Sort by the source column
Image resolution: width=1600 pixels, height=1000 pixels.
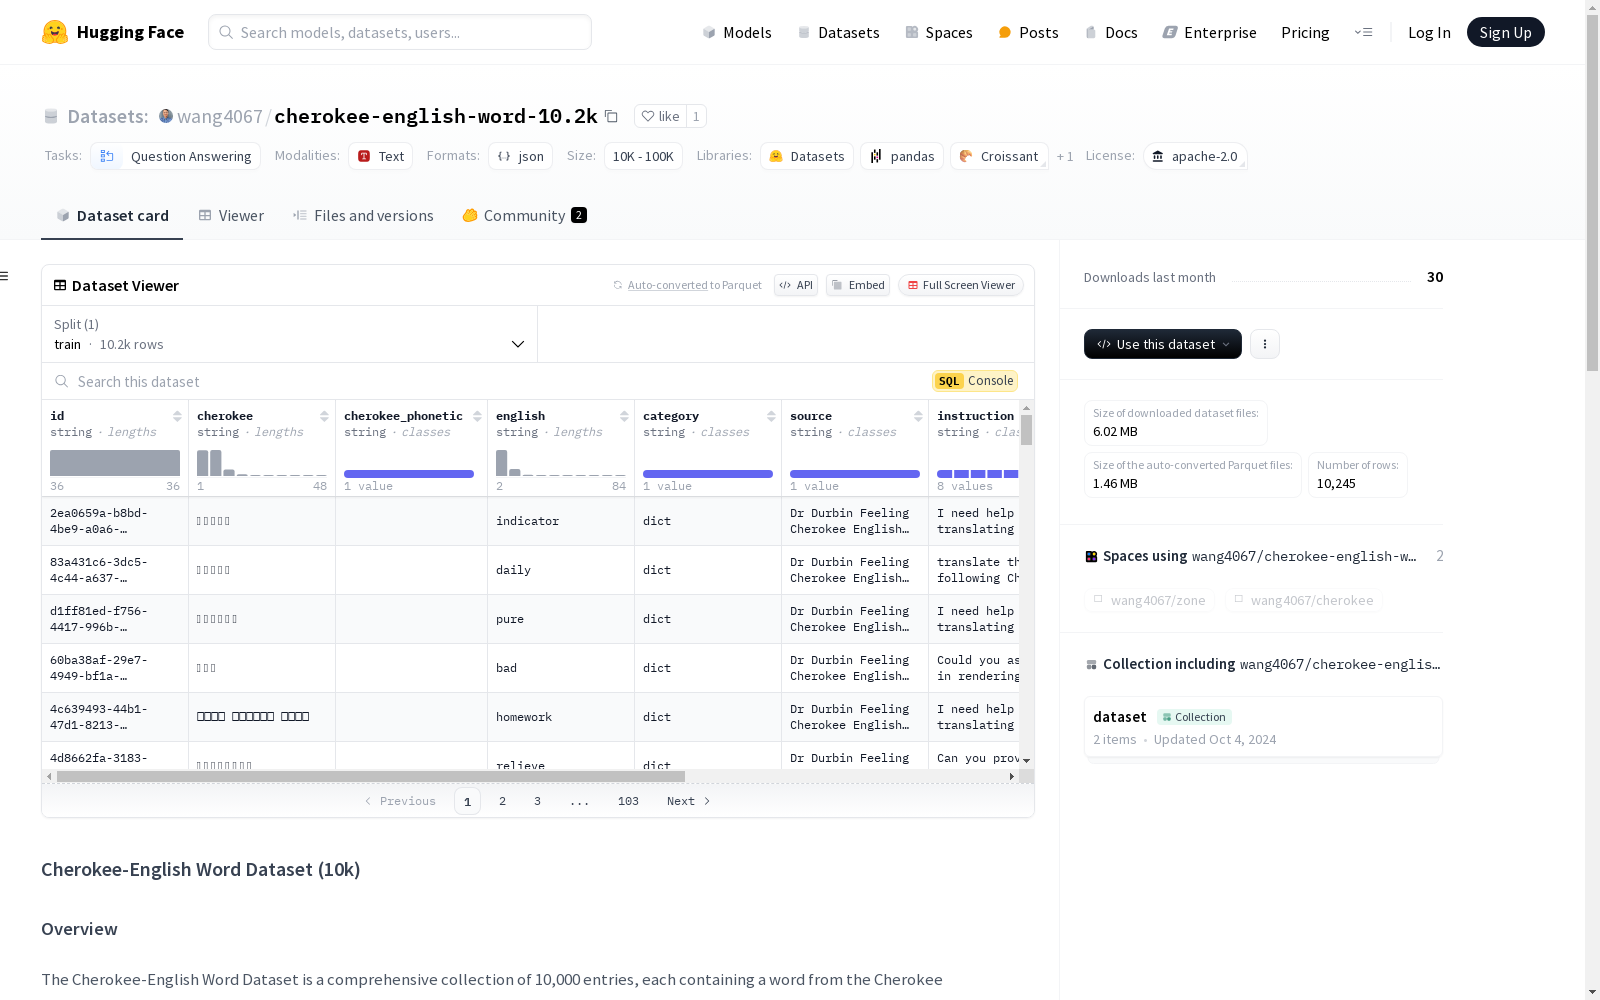tap(918, 416)
